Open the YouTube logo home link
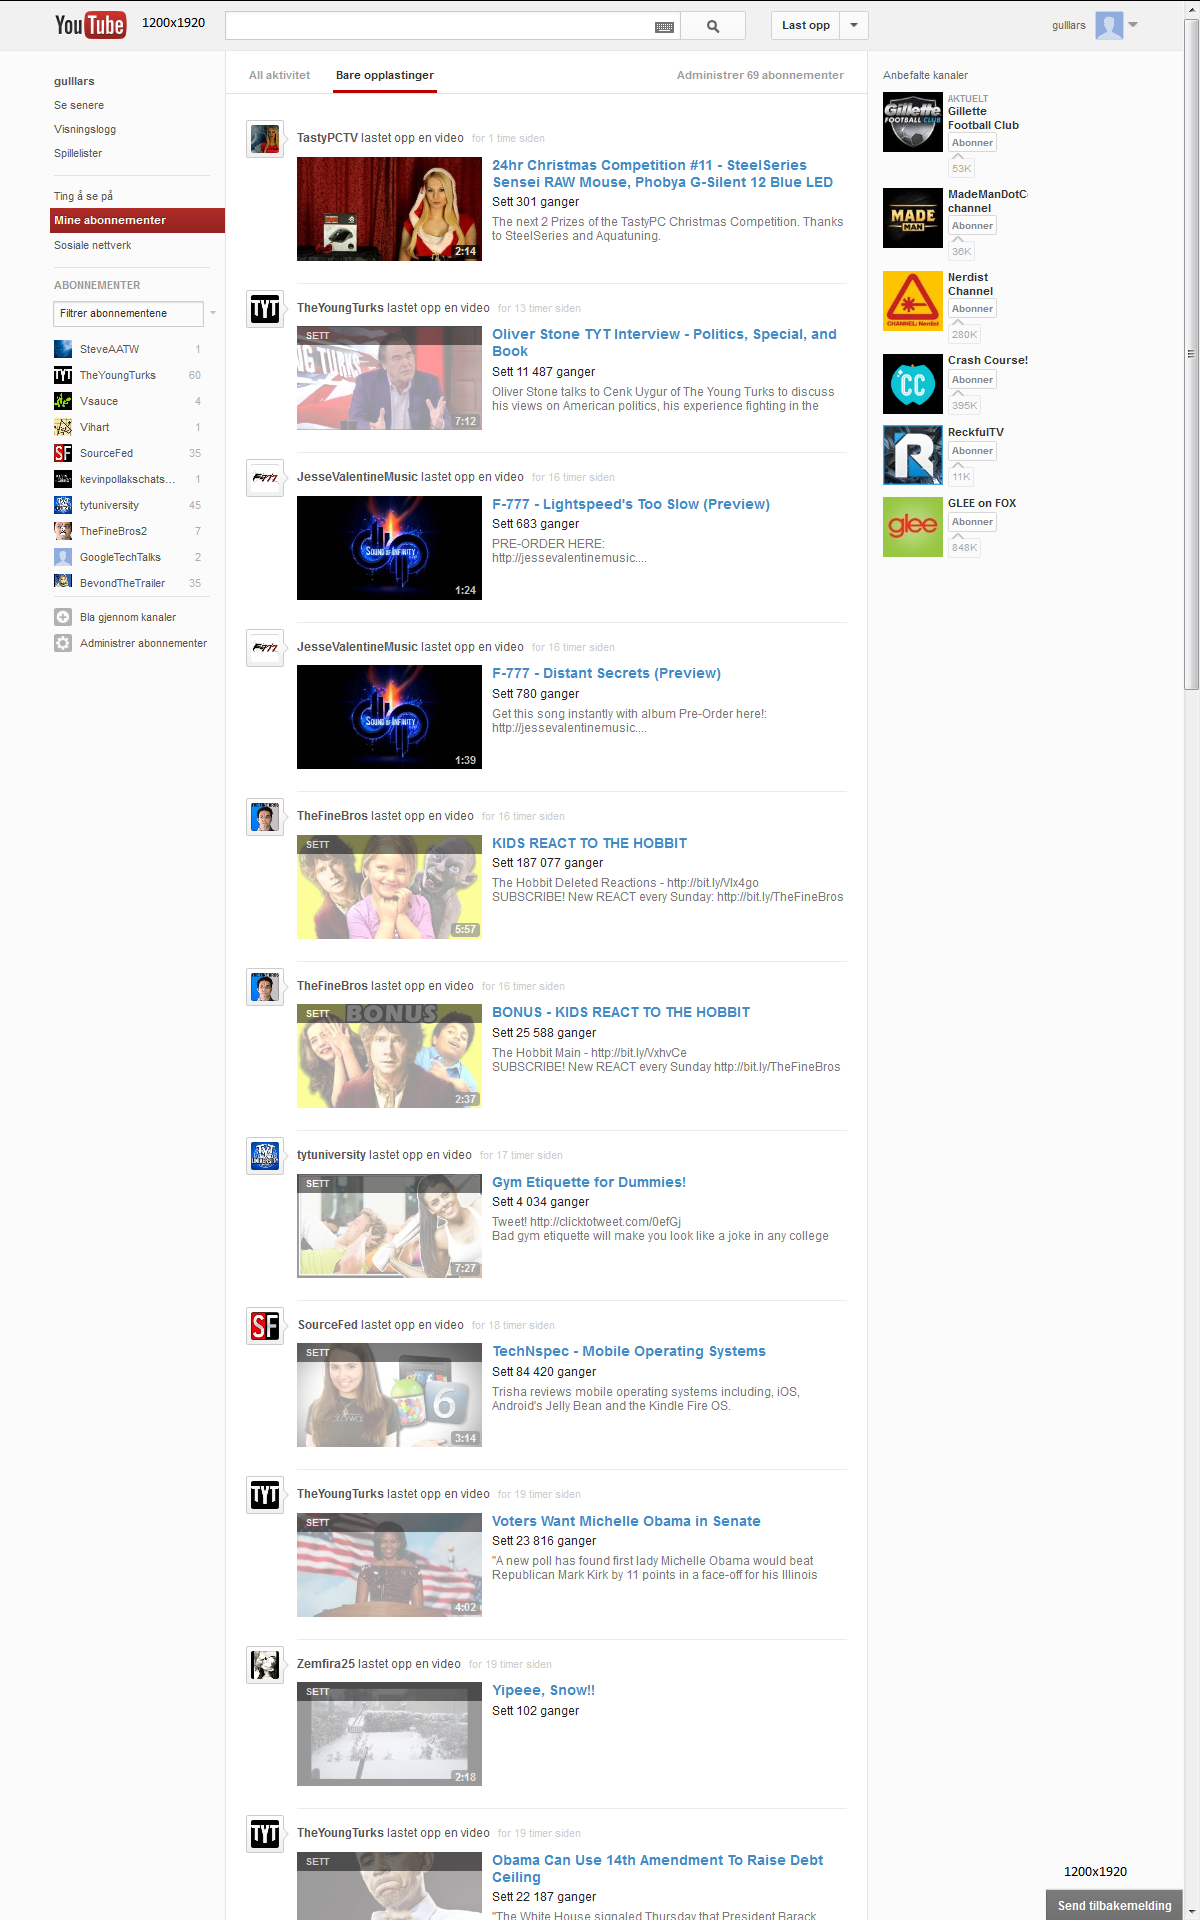This screenshot has height=1920, width=1200. (90, 25)
